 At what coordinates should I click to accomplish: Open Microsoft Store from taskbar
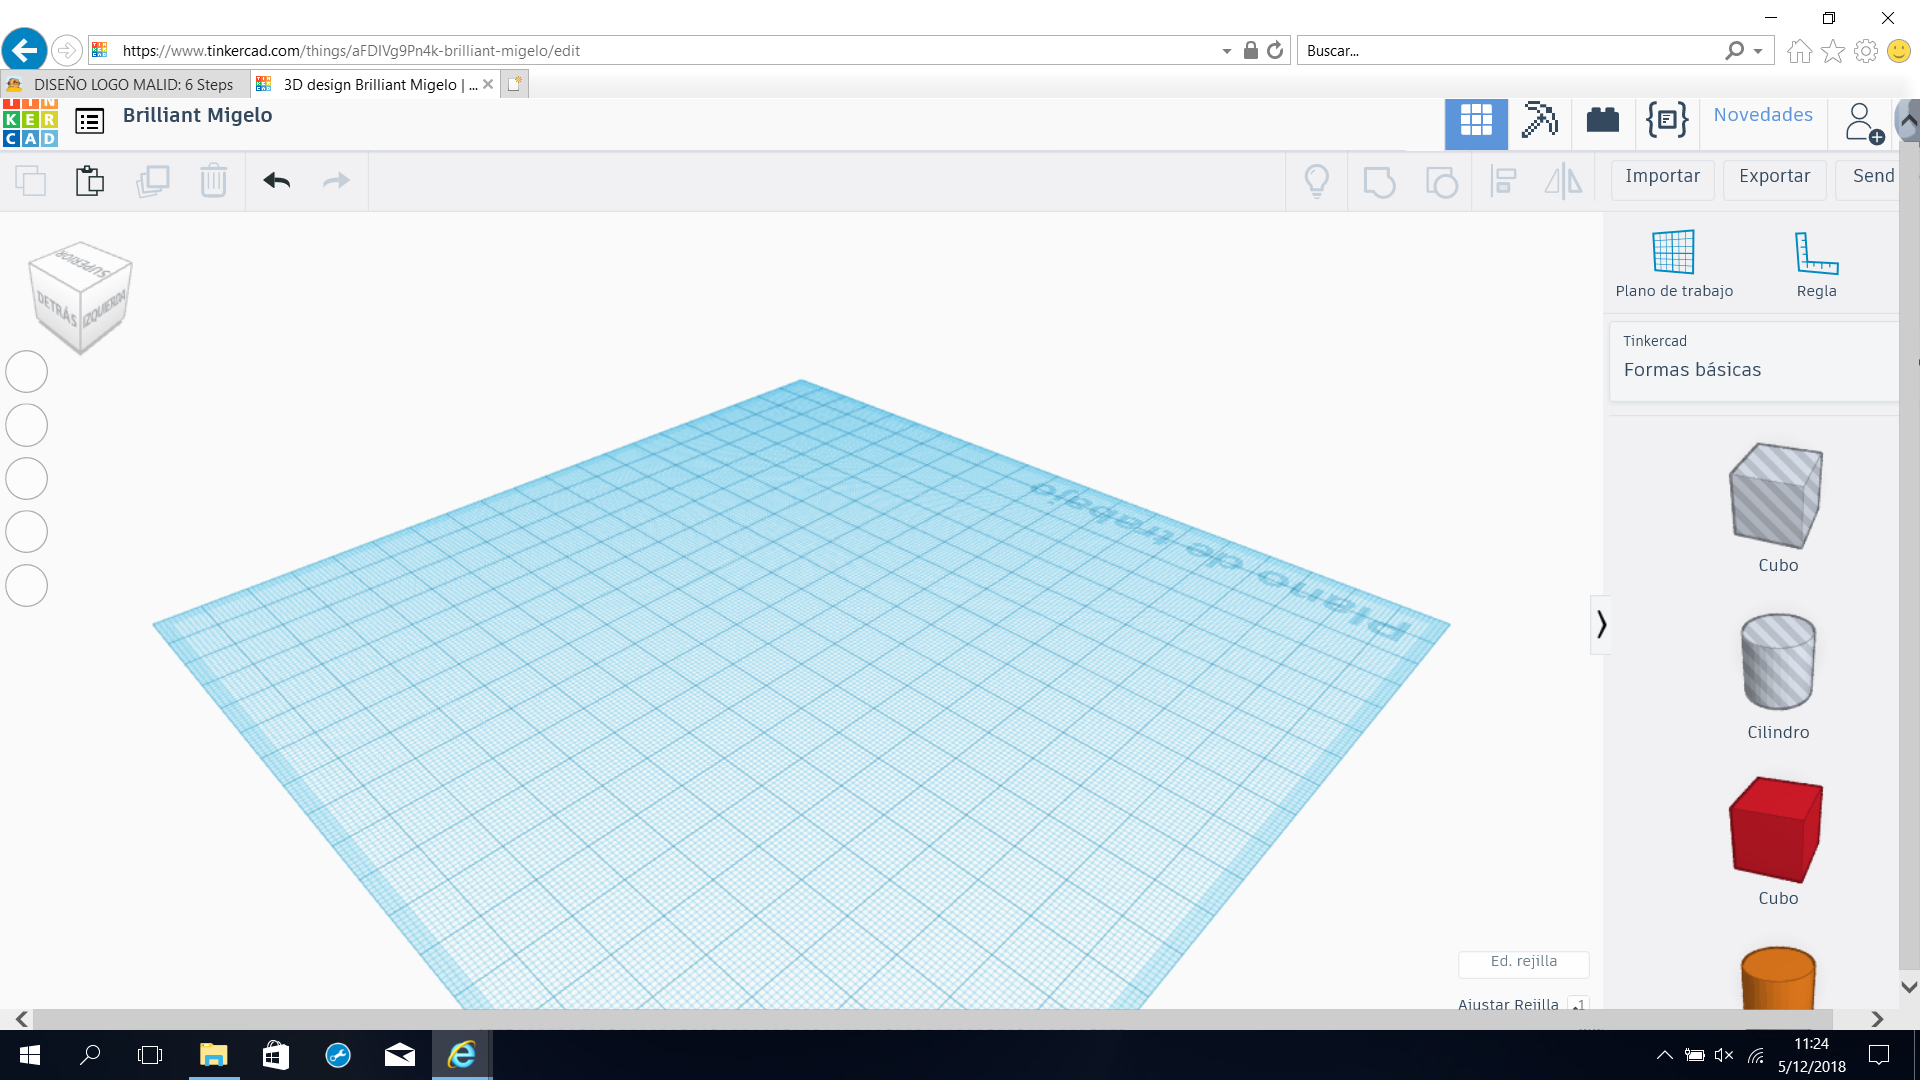pyautogui.click(x=276, y=1055)
